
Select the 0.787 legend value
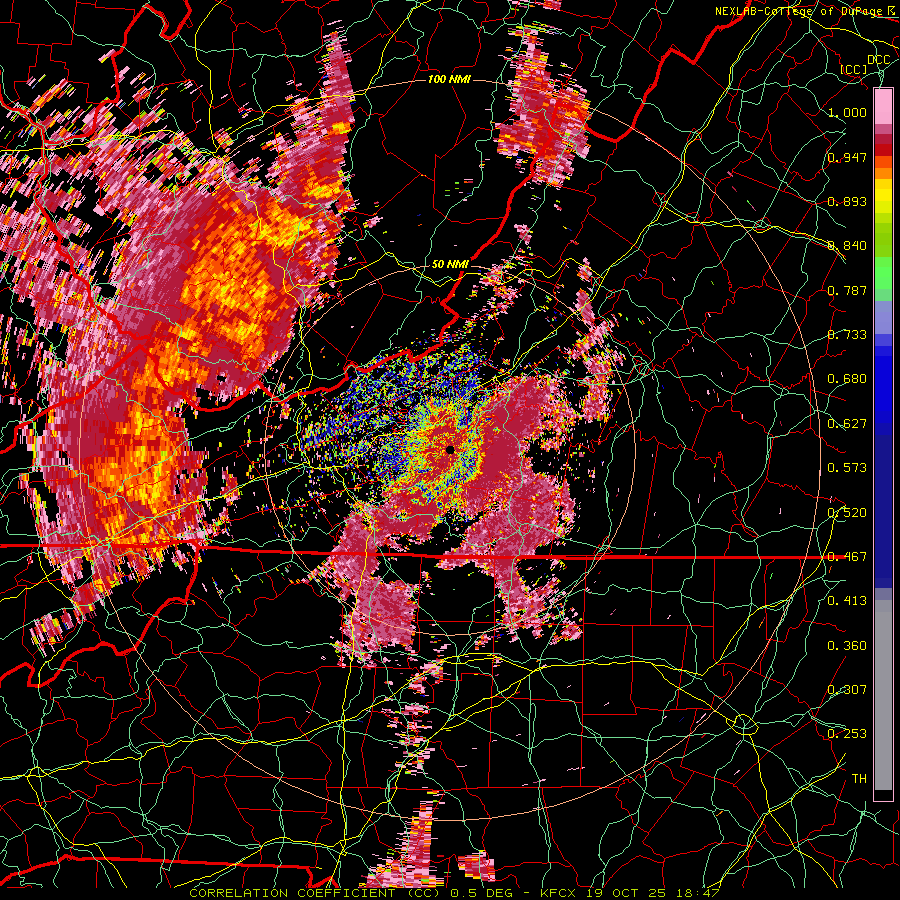tap(847, 290)
